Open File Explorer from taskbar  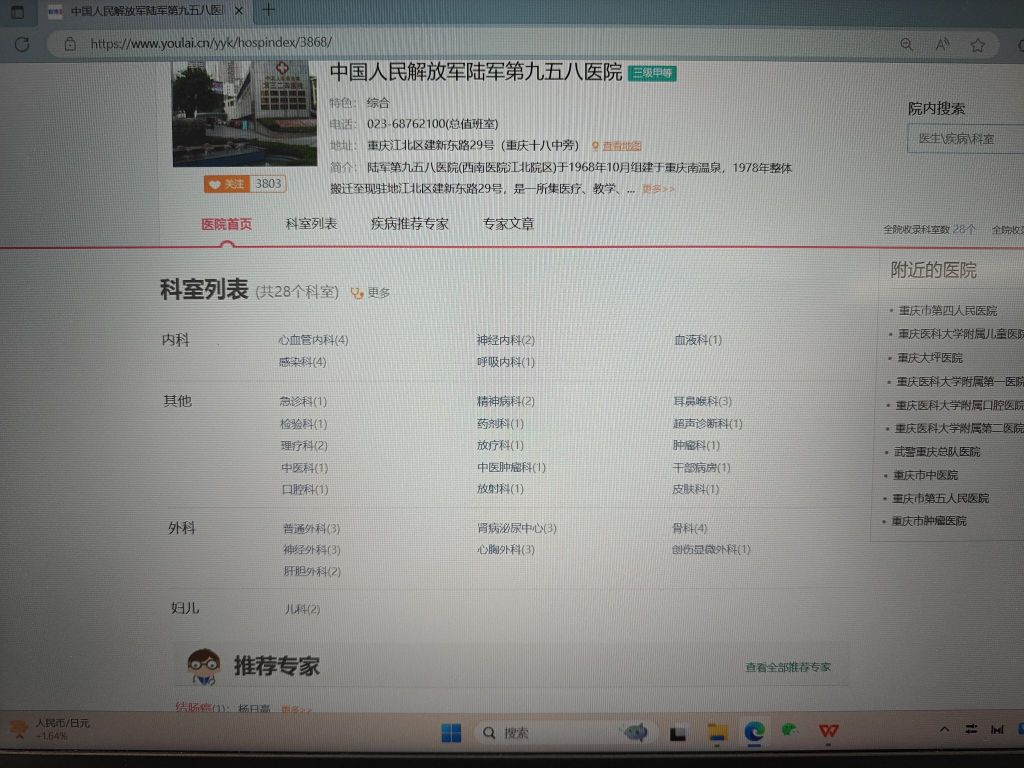coord(717,732)
